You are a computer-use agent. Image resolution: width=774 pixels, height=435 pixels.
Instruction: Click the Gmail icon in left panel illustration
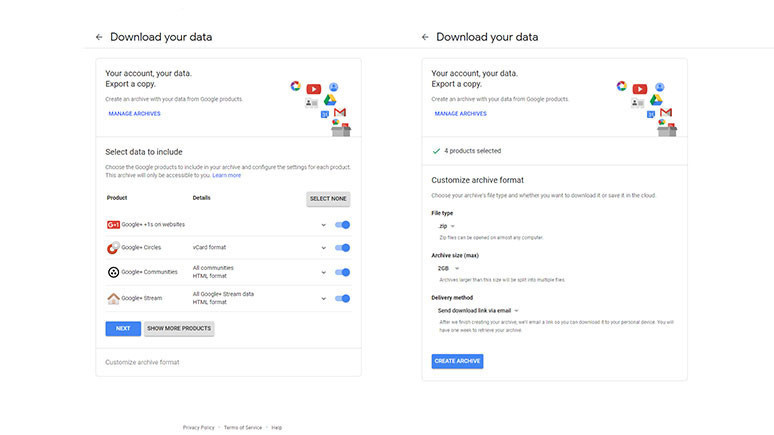340,112
